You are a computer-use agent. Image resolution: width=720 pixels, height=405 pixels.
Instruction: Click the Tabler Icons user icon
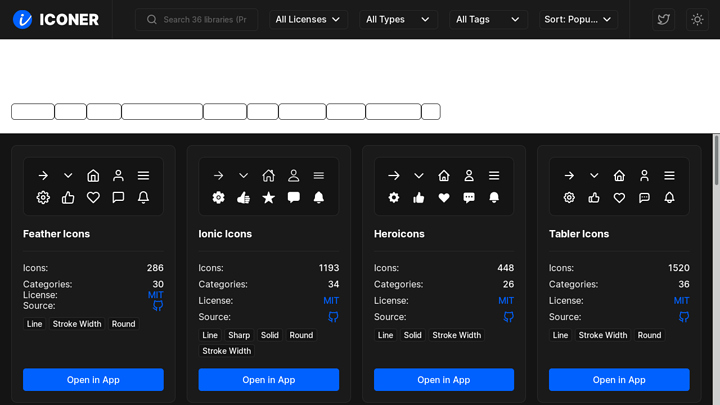[644, 175]
